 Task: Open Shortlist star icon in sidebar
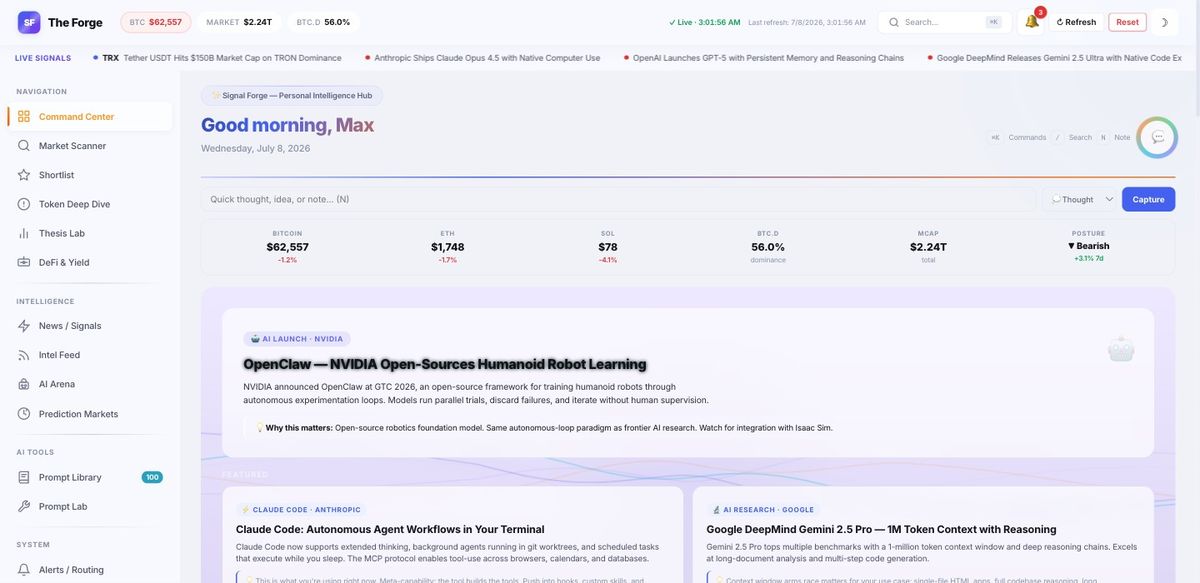(24, 175)
